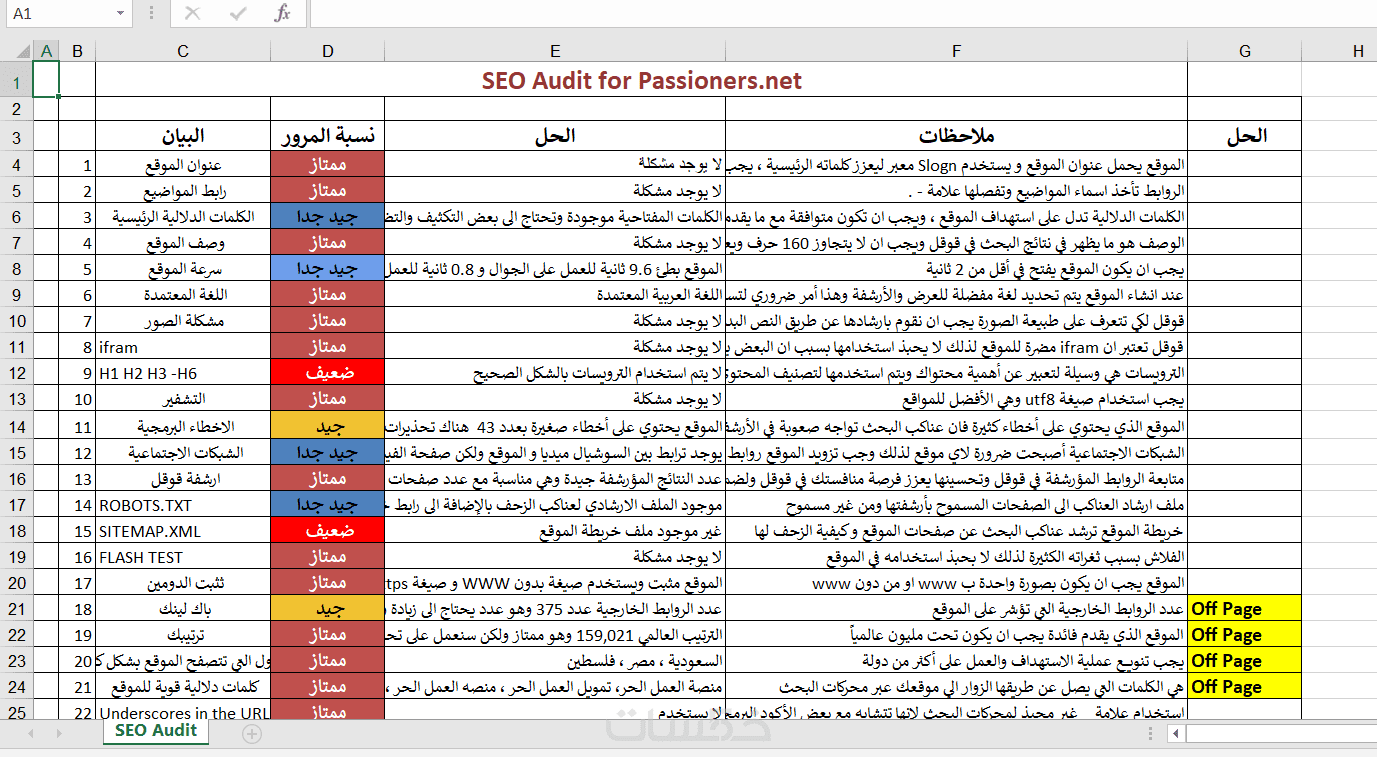Select row 12 header
Image resolution: width=1377 pixels, height=757 pixels.
click(x=16, y=373)
